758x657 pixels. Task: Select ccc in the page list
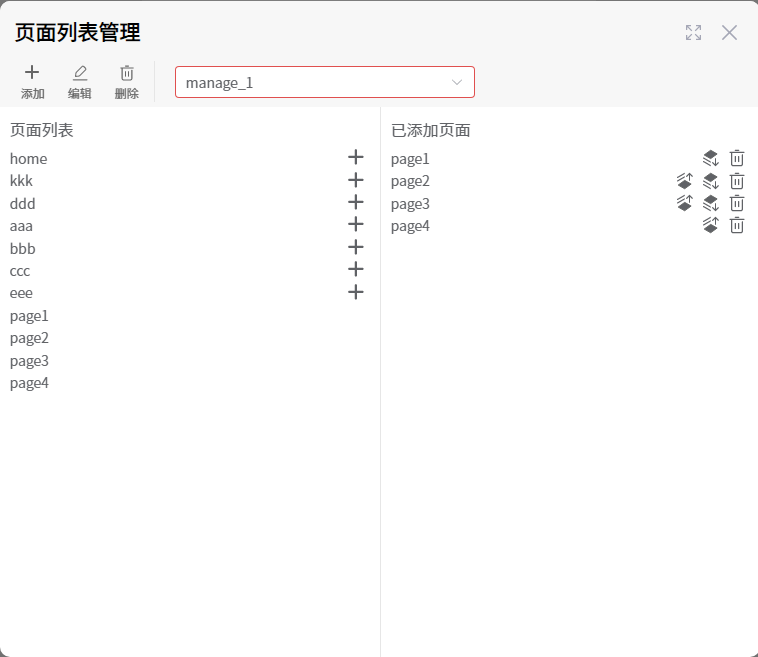tap(20, 271)
